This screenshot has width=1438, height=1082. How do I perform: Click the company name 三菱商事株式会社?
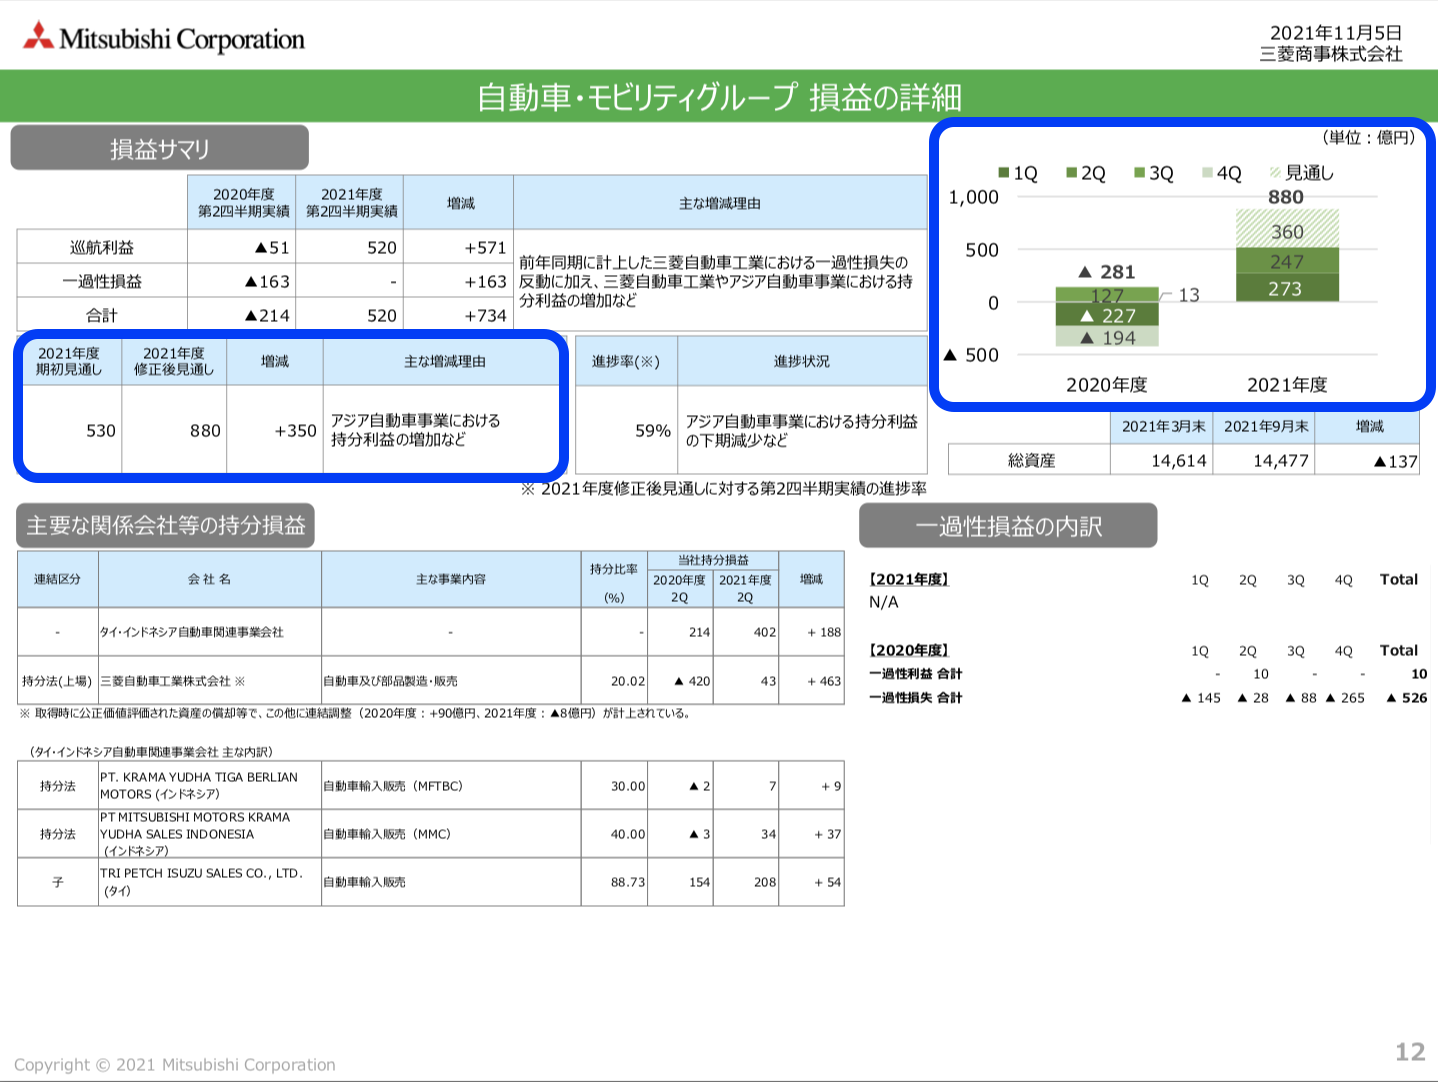click(1331, 54)
